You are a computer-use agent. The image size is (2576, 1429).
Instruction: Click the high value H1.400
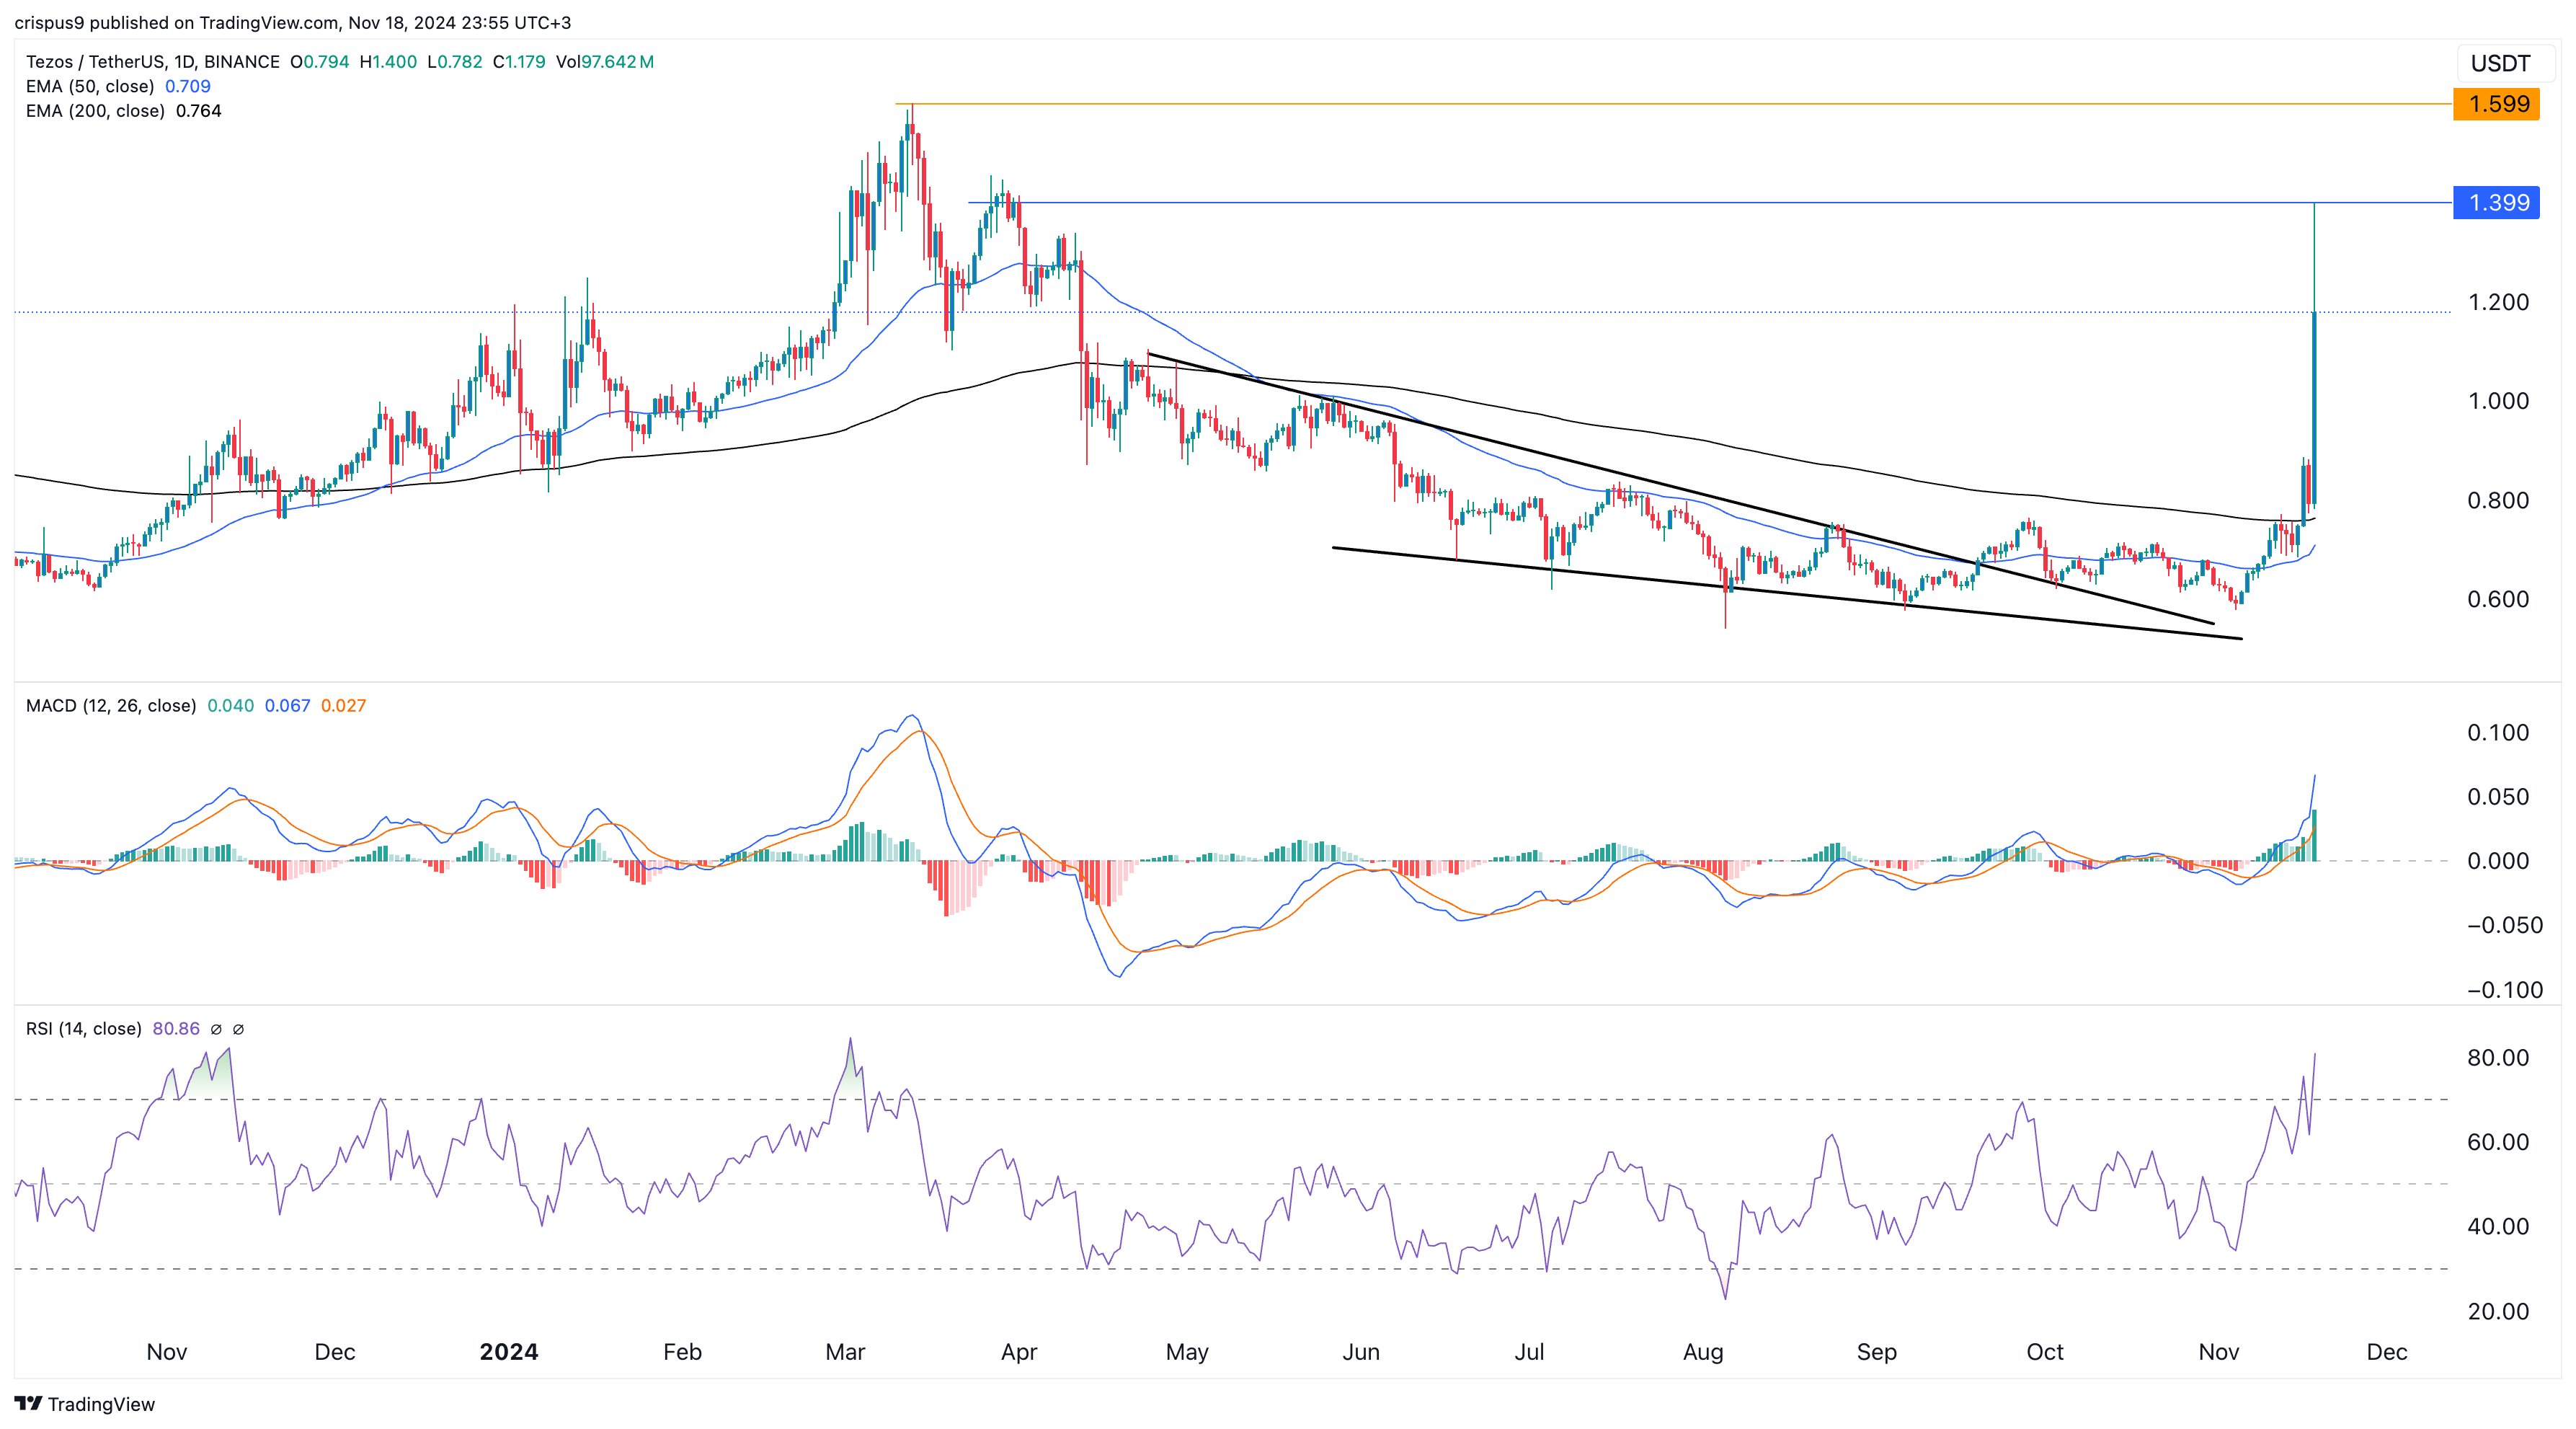[388, 62]
